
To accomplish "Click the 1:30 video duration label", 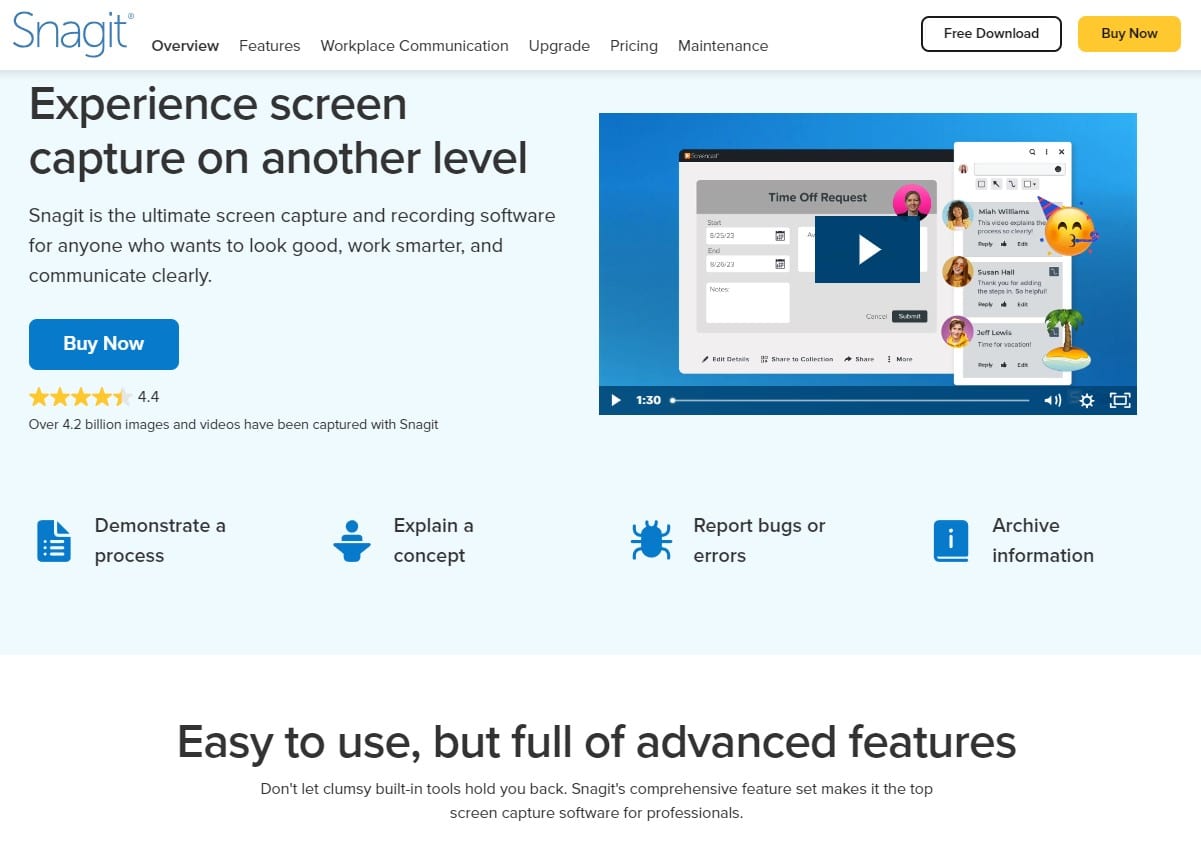I will pos(649,400).
